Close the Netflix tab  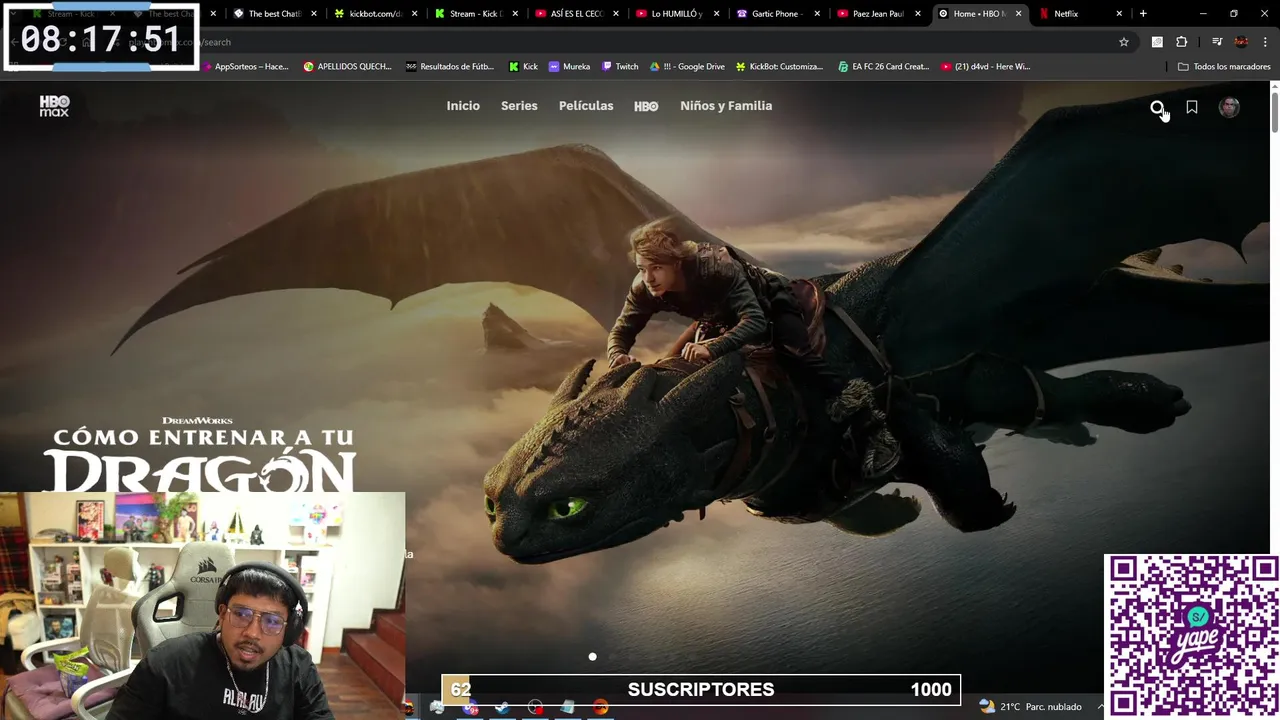tap(1119, 14)
